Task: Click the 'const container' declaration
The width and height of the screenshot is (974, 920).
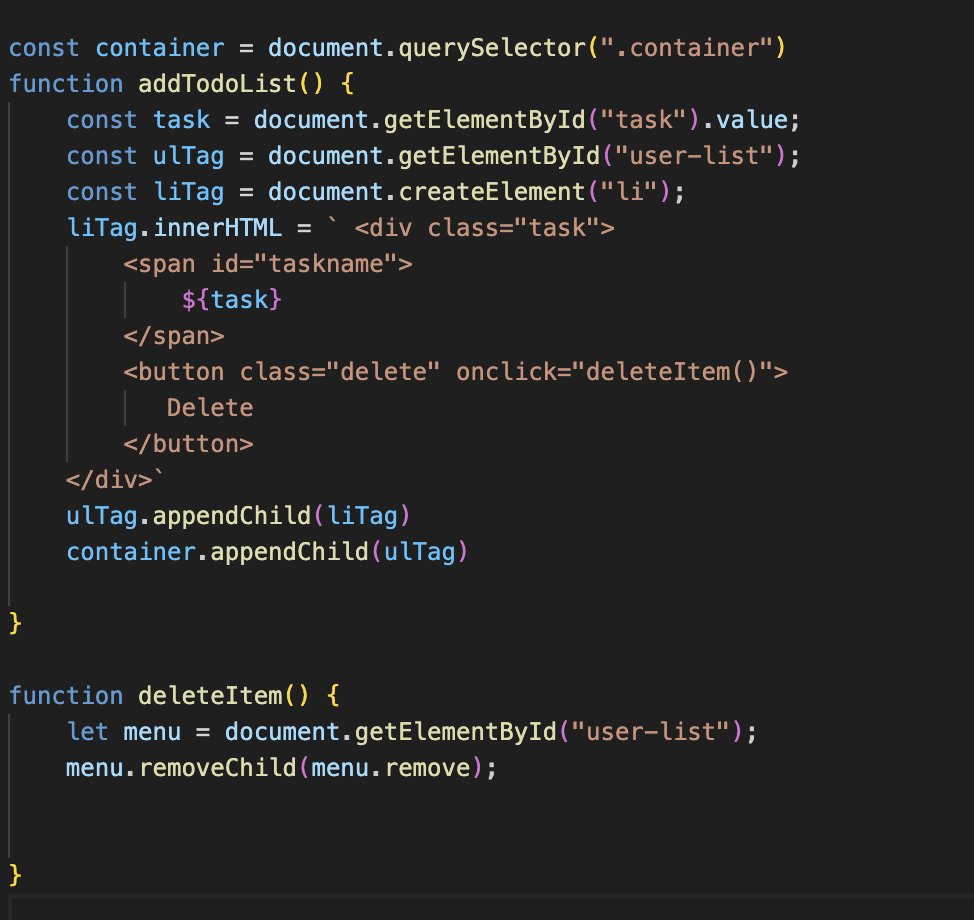Action: (x=117, y=48)
